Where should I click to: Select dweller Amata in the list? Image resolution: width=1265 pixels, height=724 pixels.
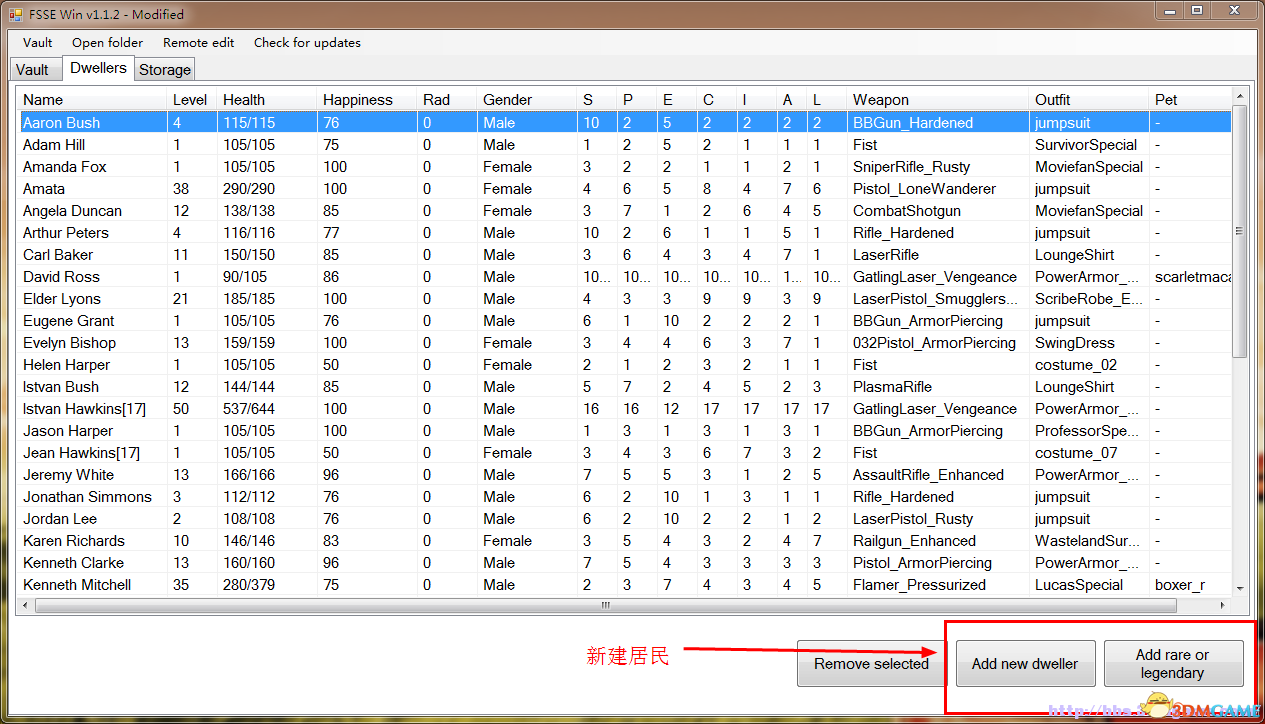44,189
